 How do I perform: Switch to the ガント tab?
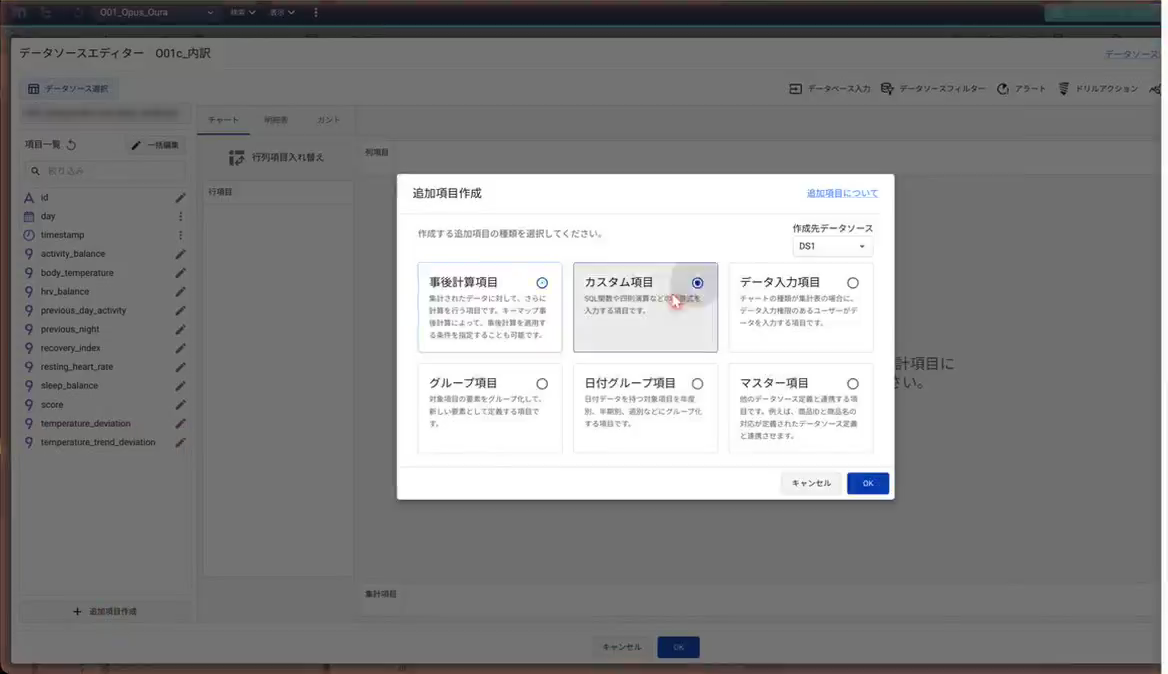tap(328, 120)
